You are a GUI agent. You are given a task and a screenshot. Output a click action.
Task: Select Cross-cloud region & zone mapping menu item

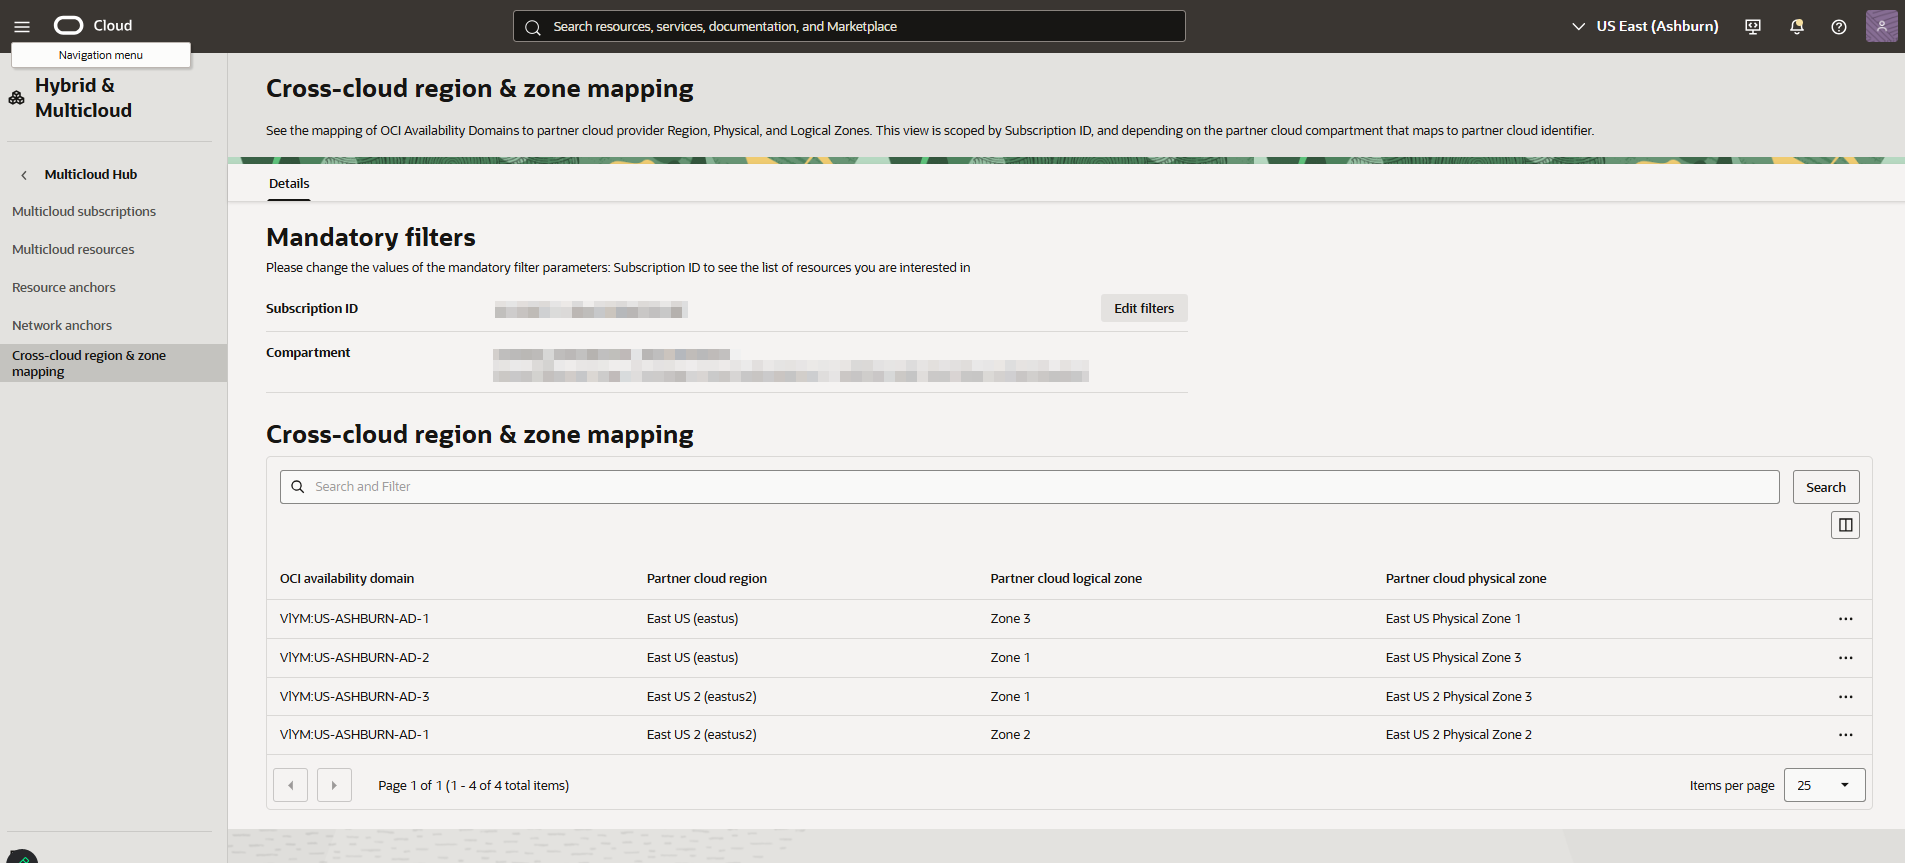pos(113,363)
